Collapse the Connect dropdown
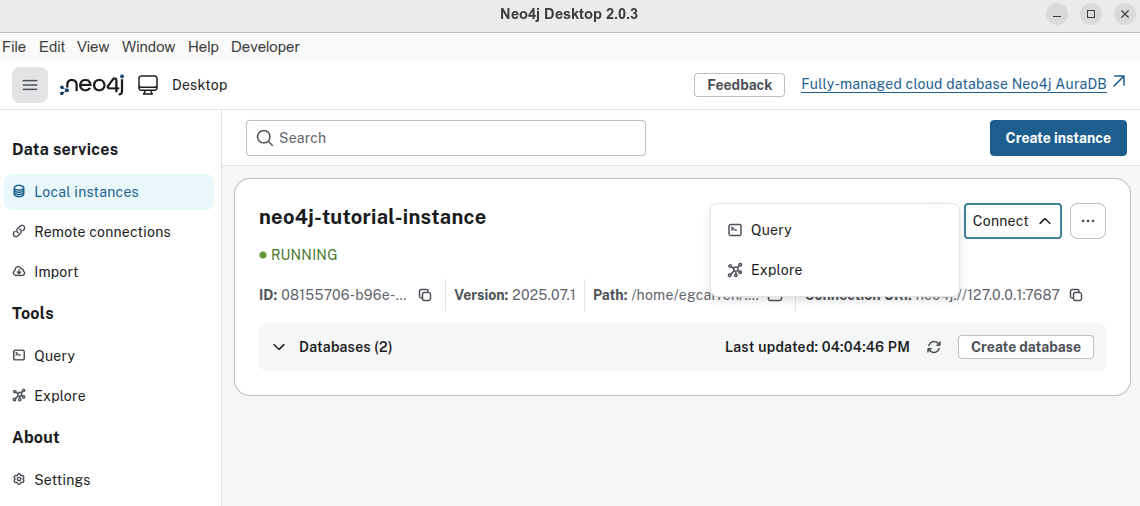Viewport: 1140px width, 506px height. 1012,221
